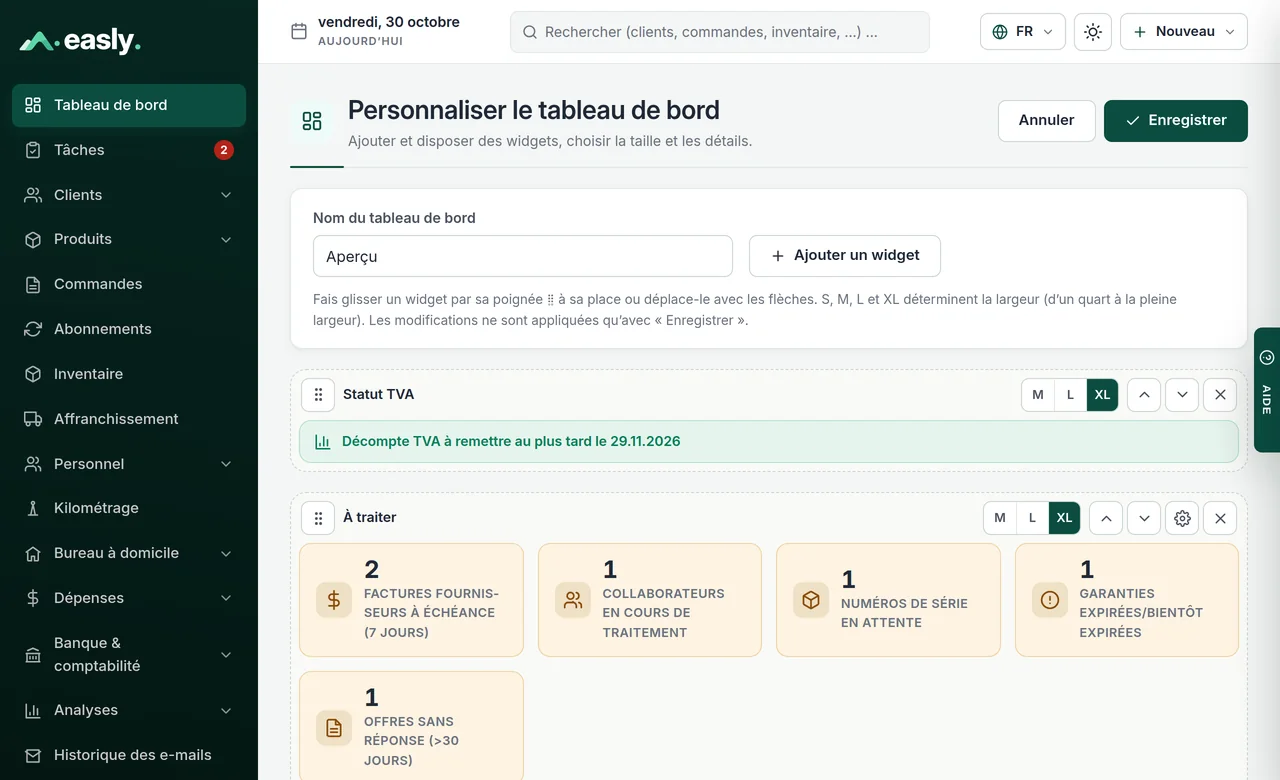Remove the À traiter widget
Image resolution: width=1280 pixels, height=780 pixels.
[x=1220, y=518]
